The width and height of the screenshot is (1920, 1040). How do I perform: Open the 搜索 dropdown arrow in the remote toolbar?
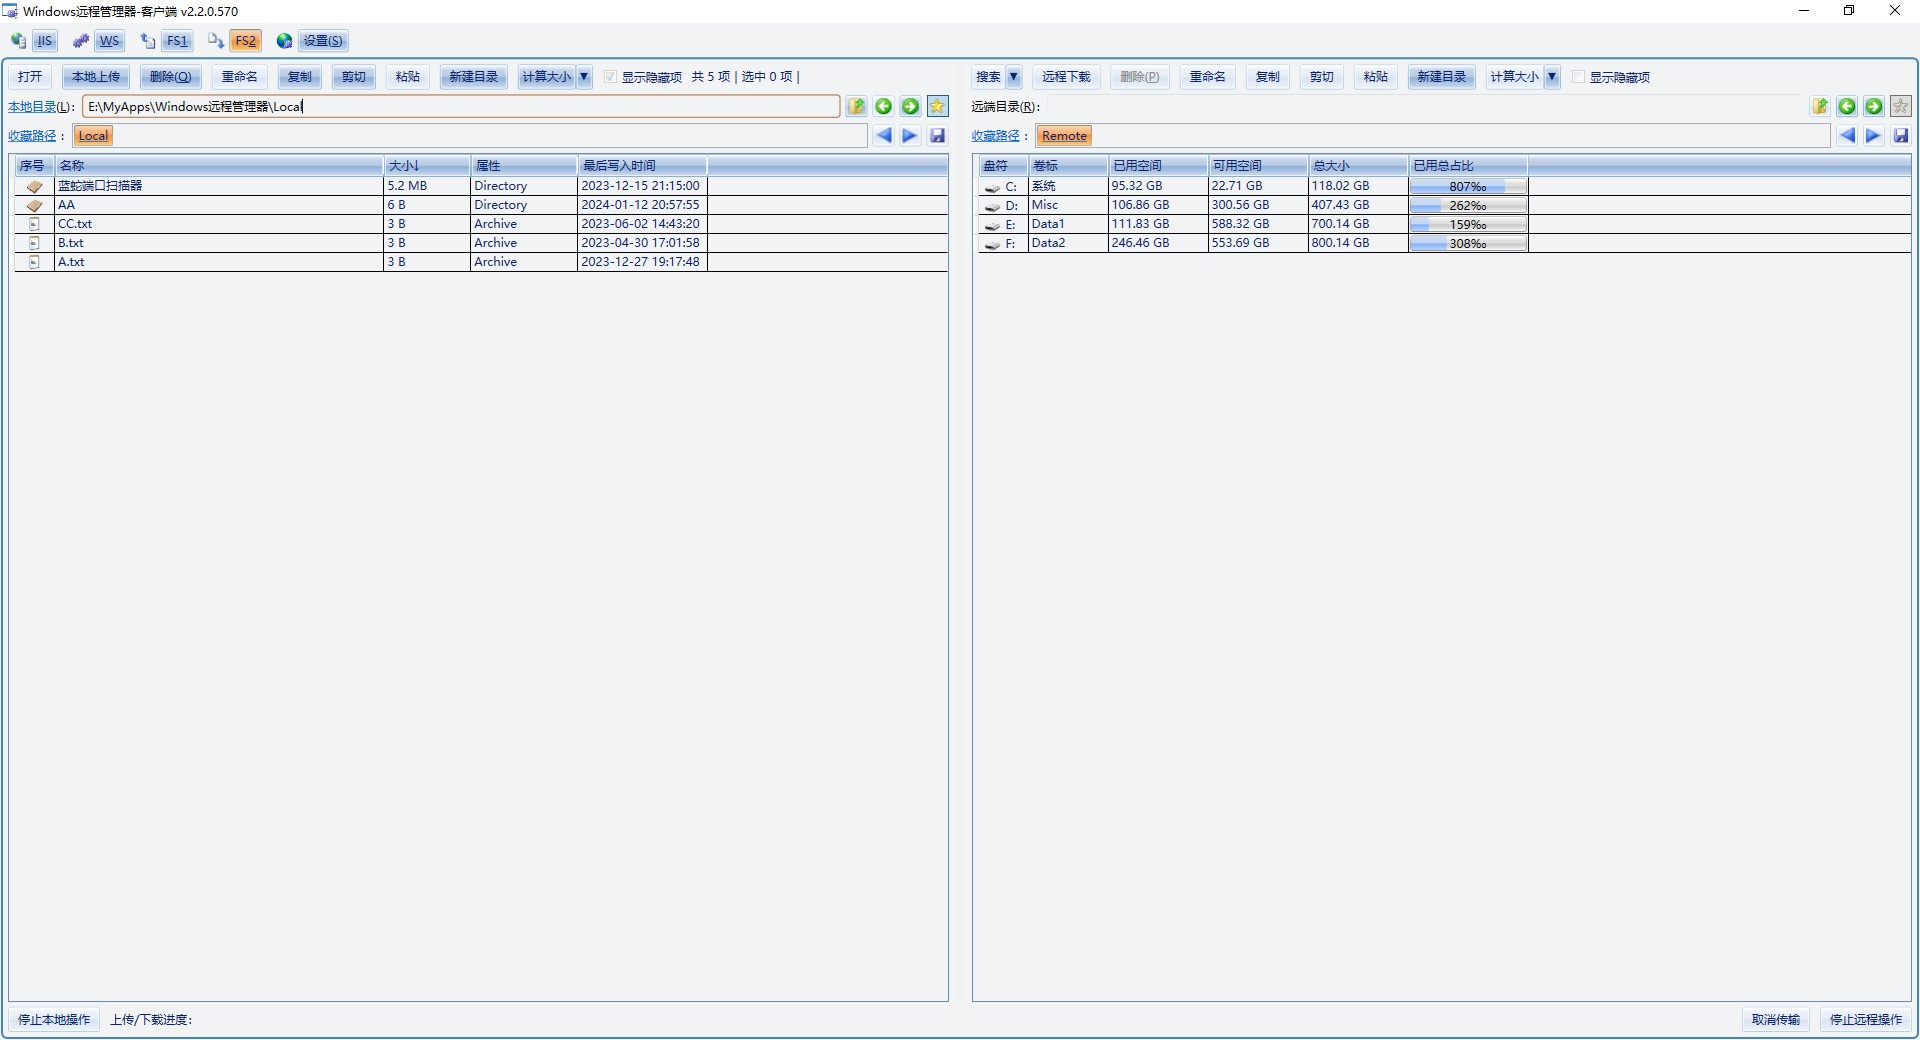point(1013,77)
